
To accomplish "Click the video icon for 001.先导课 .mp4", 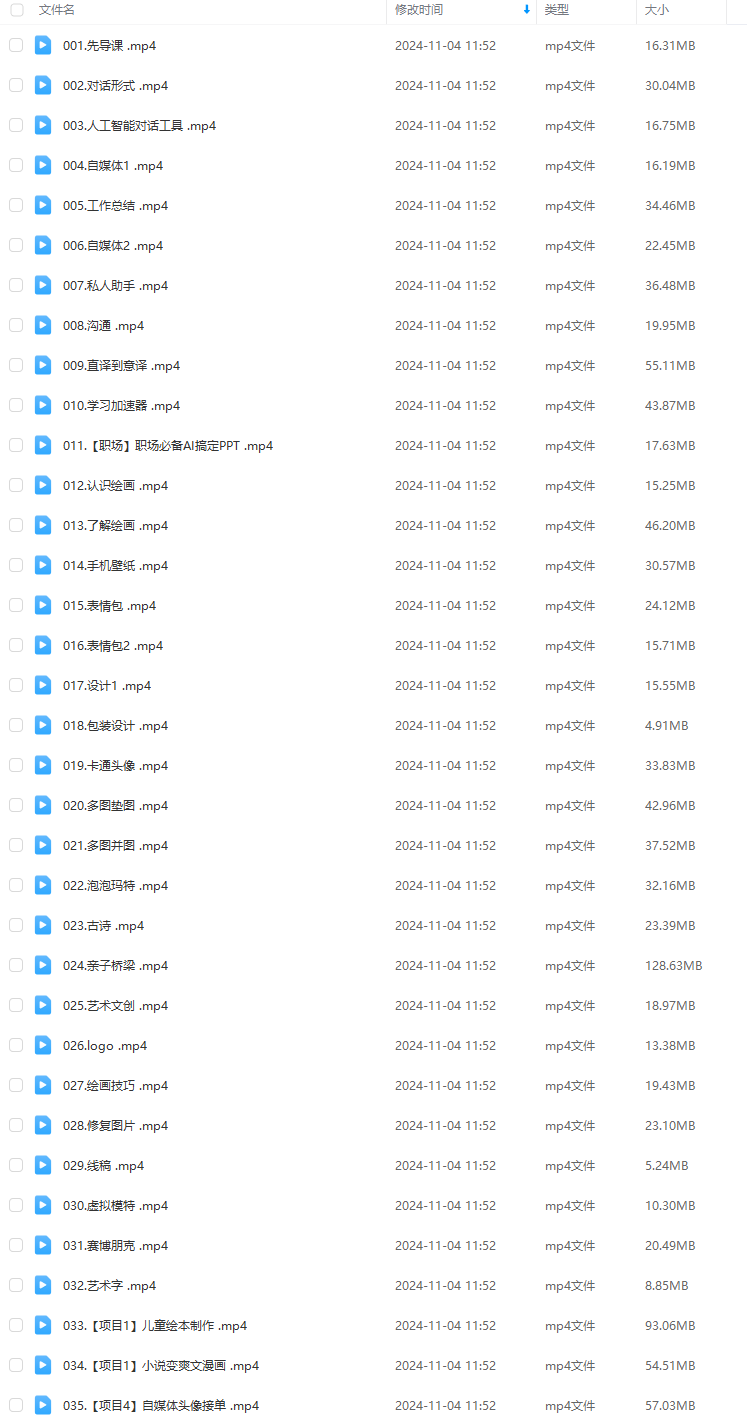I will pyautogui.click(x=43, y=45).
